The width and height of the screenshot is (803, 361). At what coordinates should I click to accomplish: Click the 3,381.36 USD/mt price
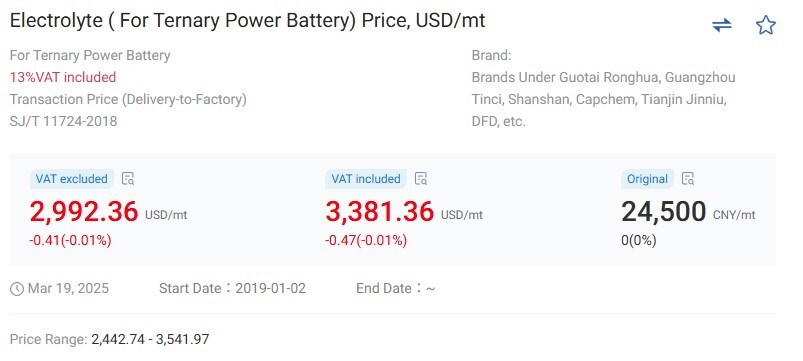coord(404,211)
